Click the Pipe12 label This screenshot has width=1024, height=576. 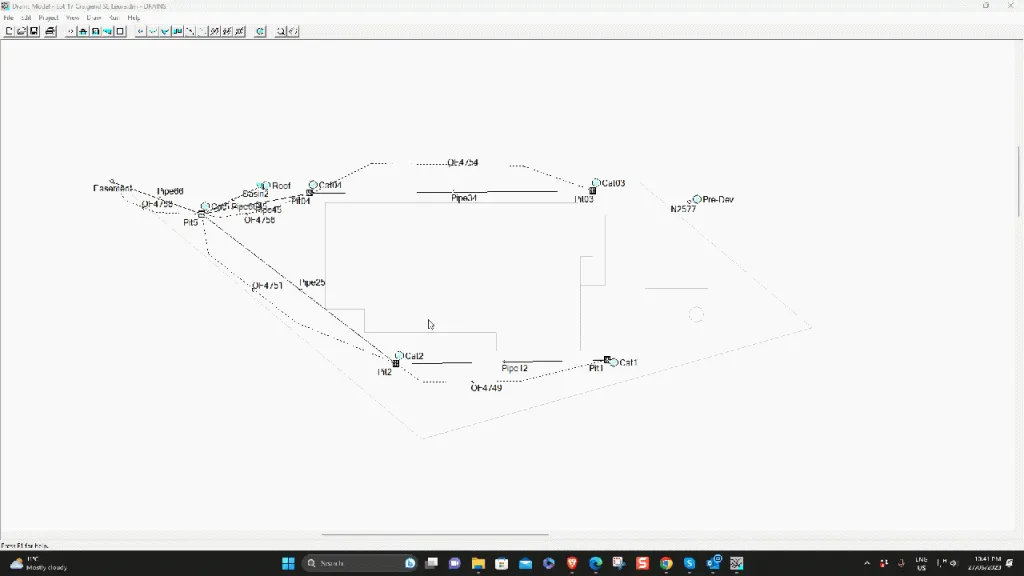click(515, 368)
